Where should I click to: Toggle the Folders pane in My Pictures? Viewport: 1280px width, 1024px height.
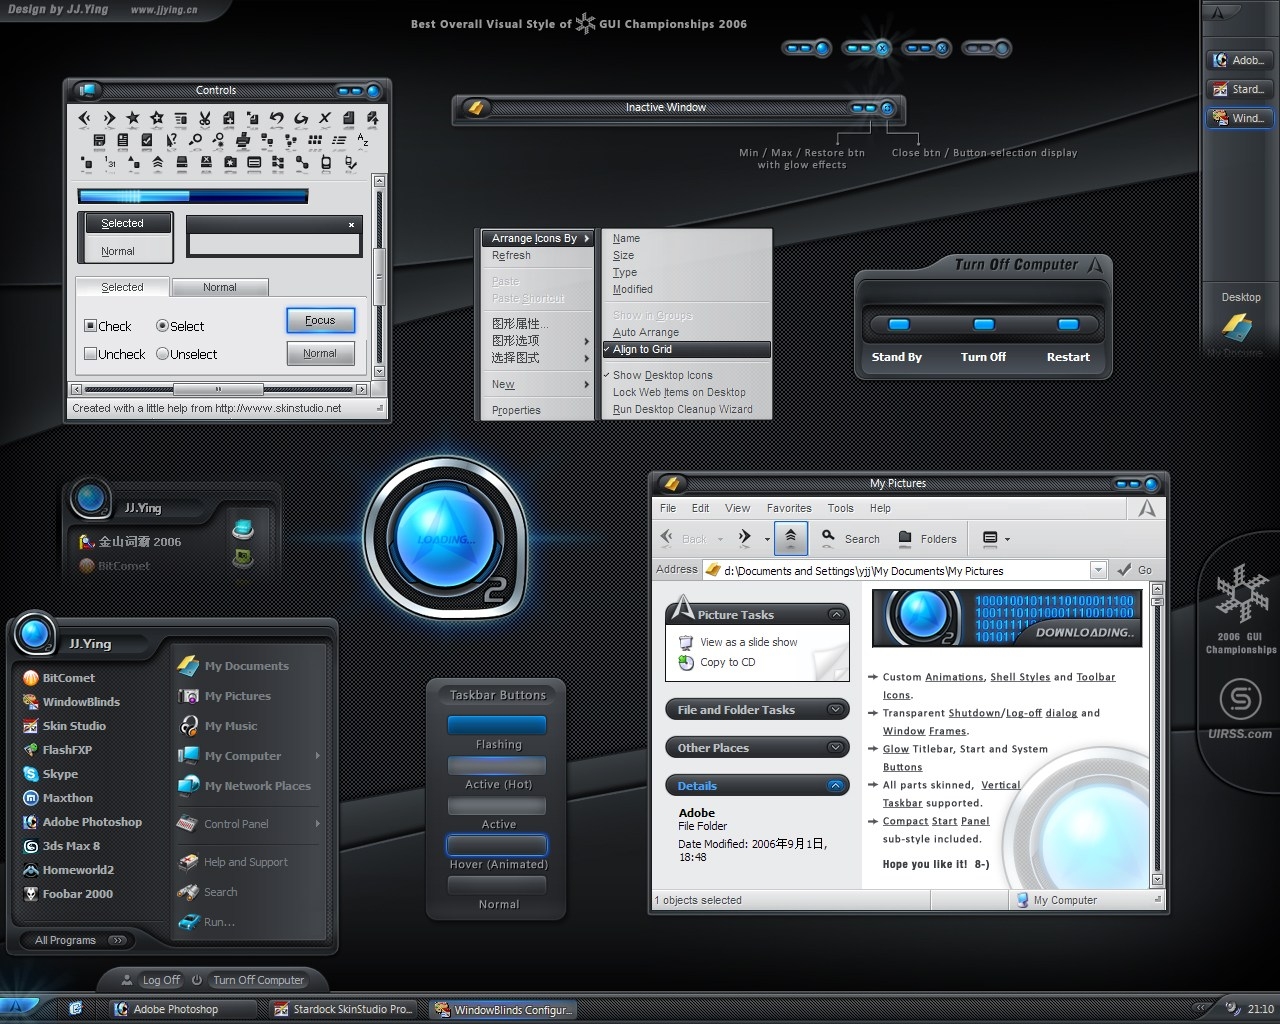pos(927,538)
